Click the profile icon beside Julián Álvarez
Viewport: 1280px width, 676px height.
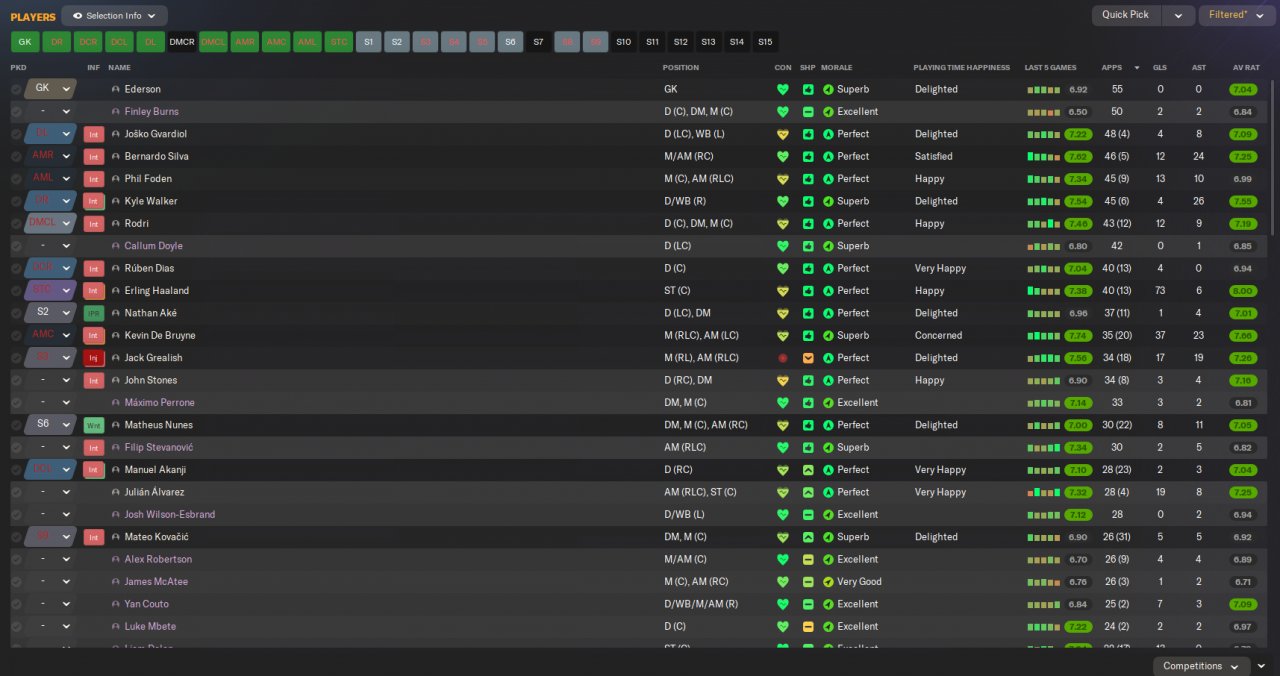pos(116,492)
